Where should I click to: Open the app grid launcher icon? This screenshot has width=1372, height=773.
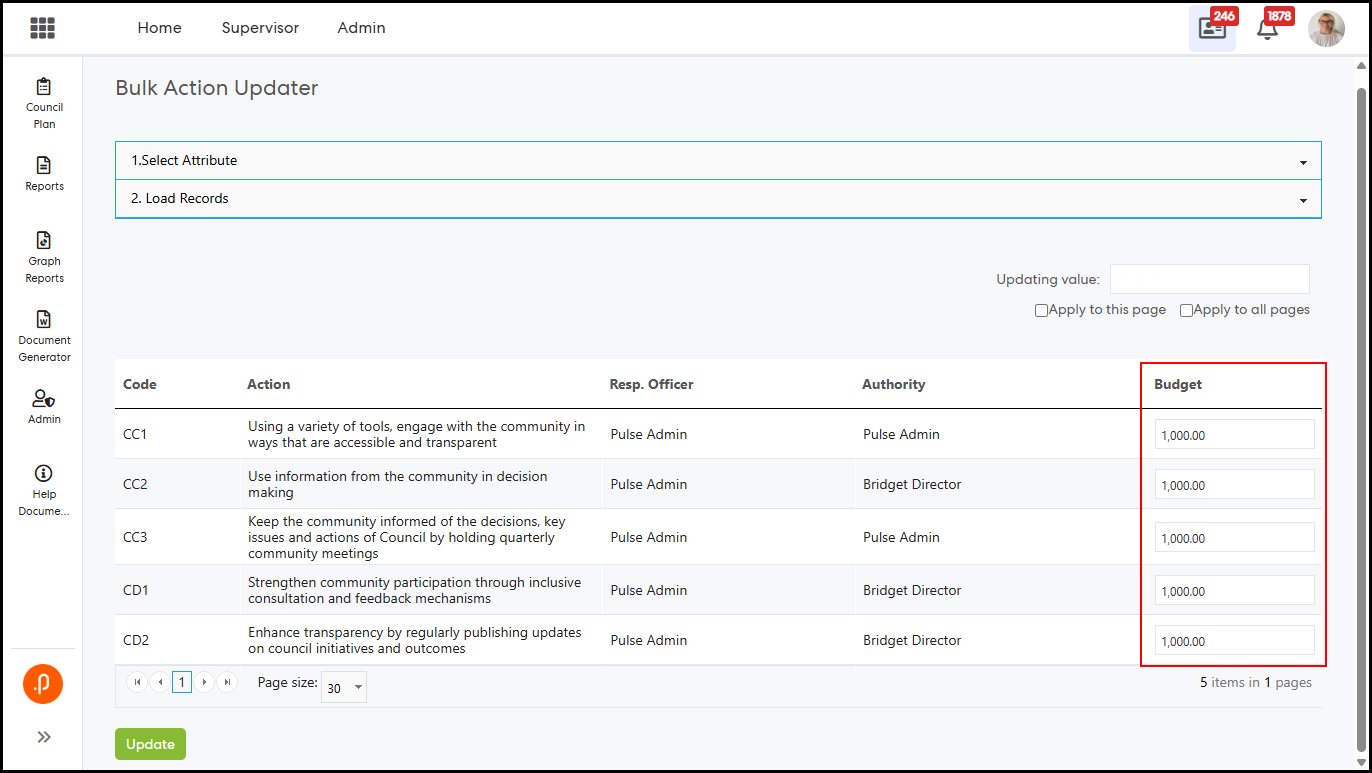click(42, 28)
